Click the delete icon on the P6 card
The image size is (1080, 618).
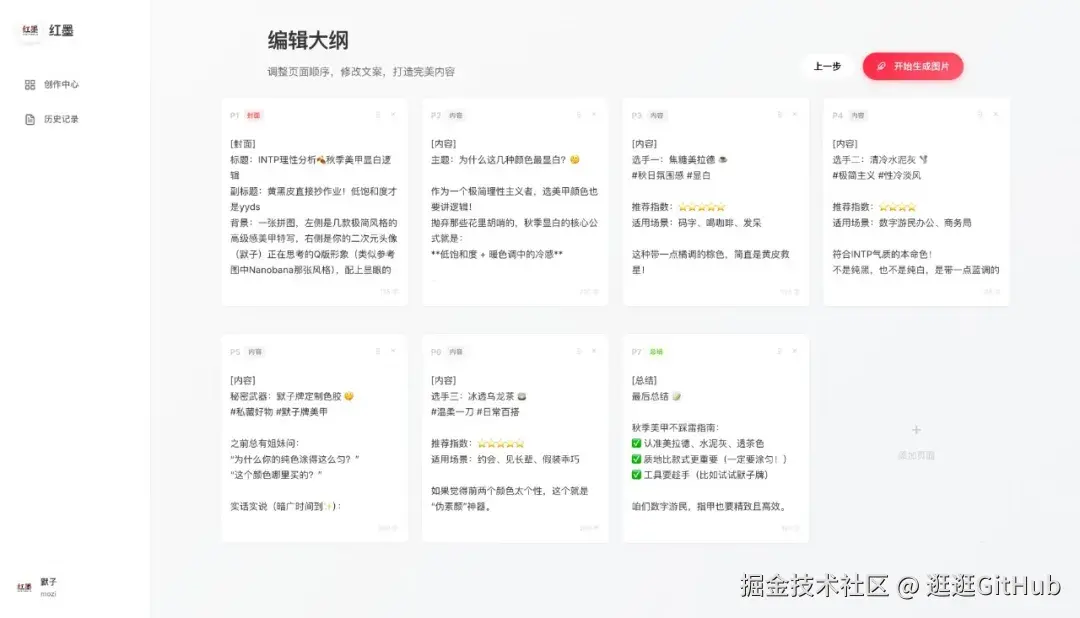click(x=594, y=352)
